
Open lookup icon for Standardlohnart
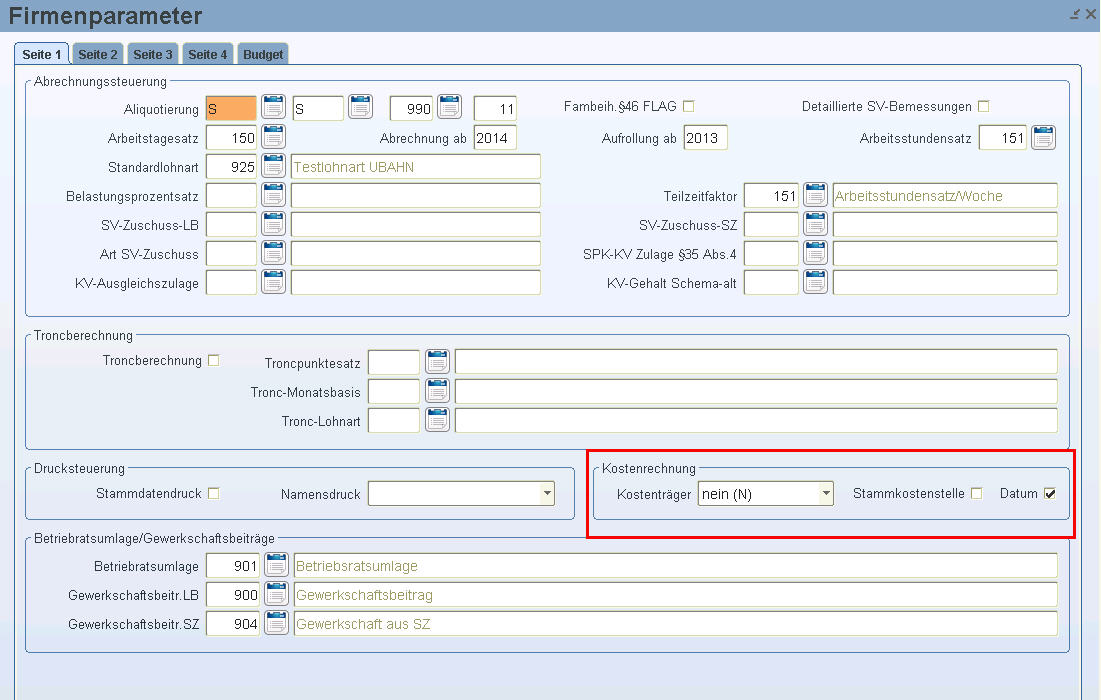point(273,166)
